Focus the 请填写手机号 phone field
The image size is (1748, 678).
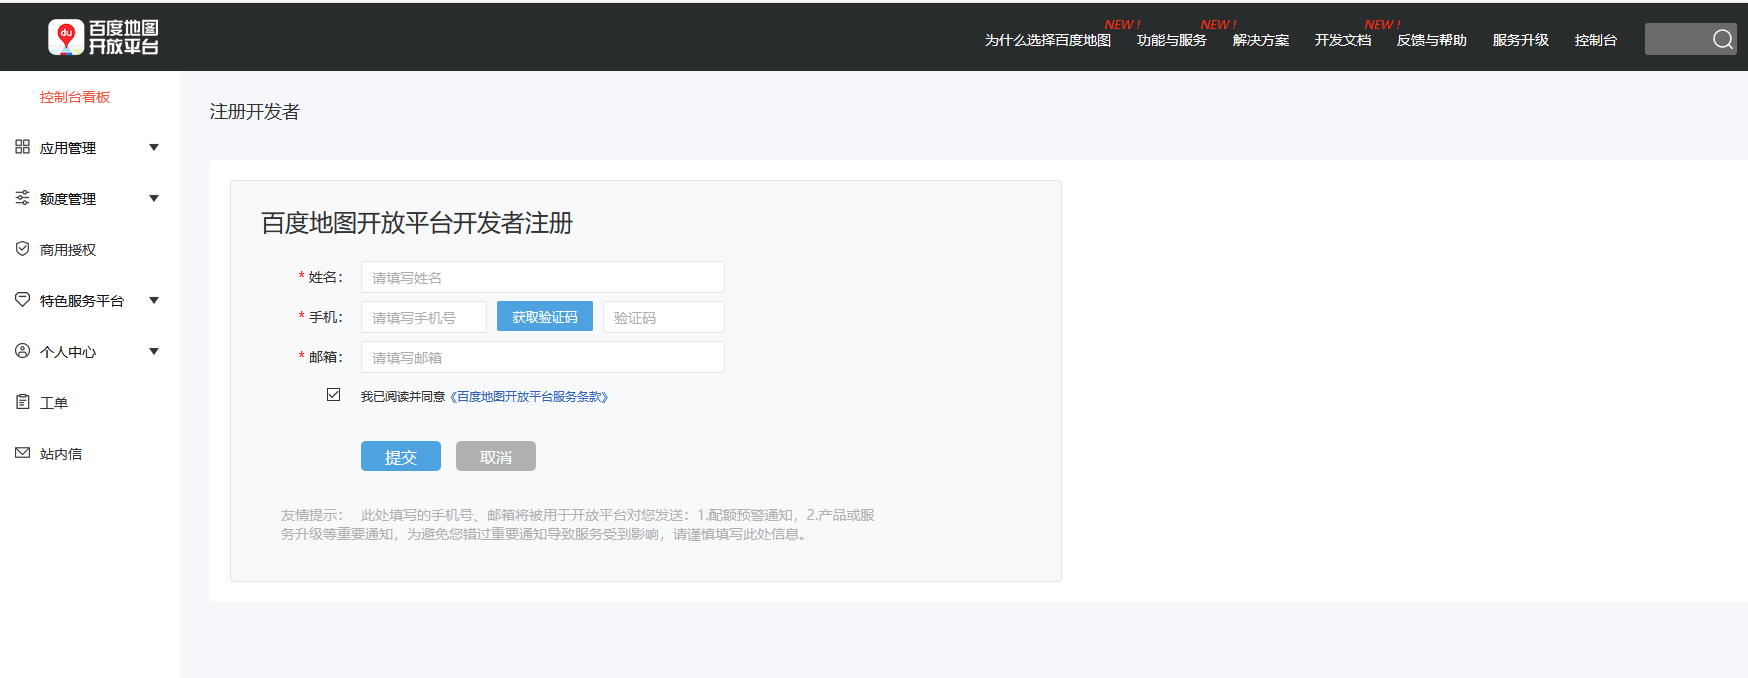click(x=424, y=317)
